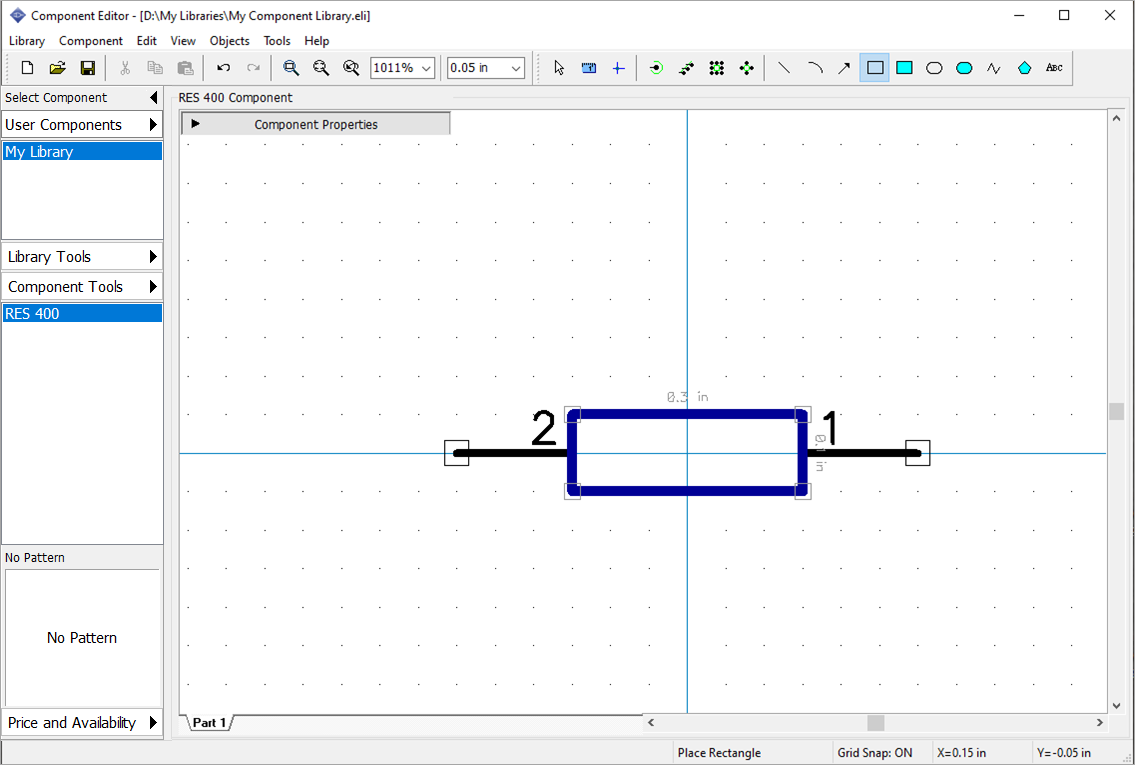Open the Edit menu
Viewport: 1135px width, 765px height.
pos(147,41)
